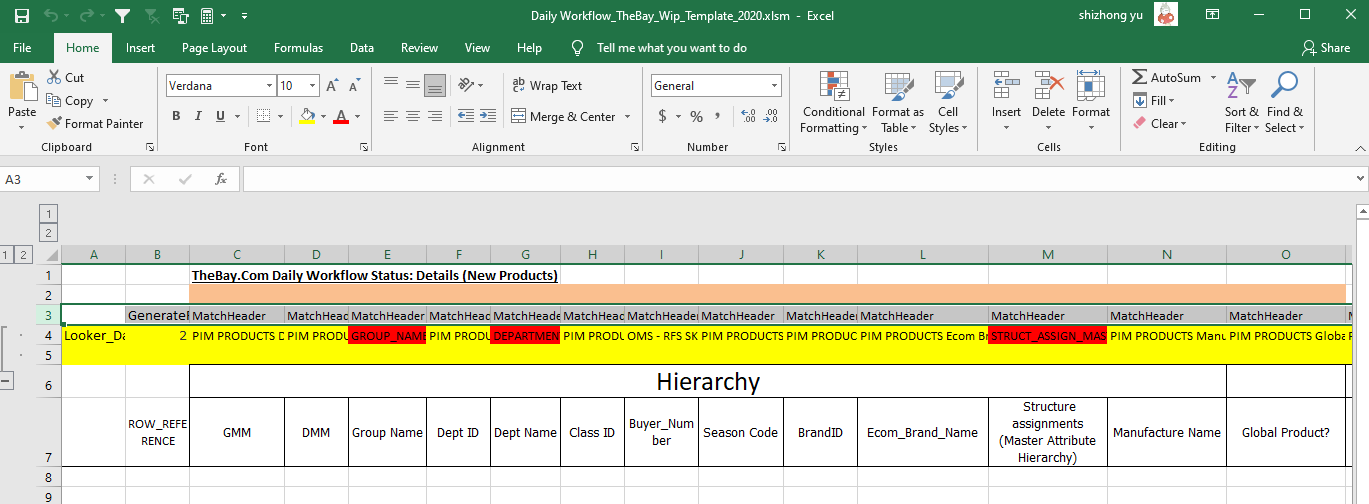Open the font color dropdown arrow
The image size is (1369, 504).
click(357, 116)
